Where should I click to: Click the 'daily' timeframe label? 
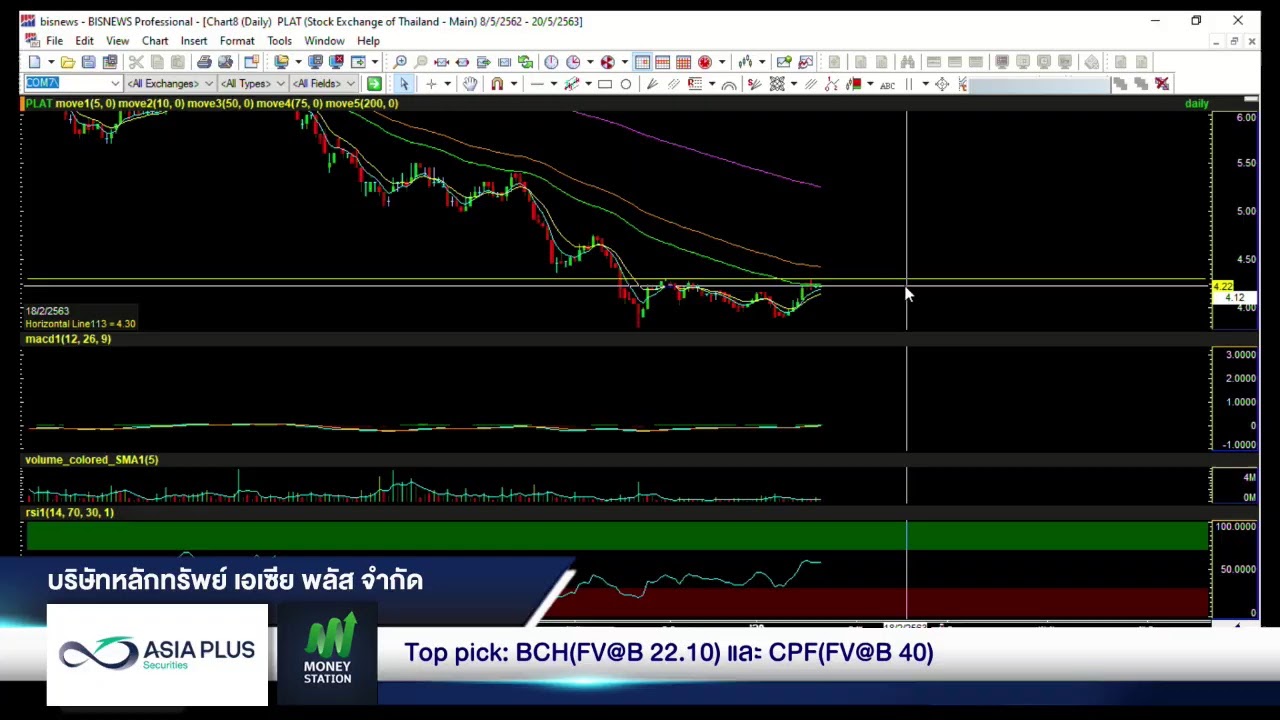coord(1197,104)
